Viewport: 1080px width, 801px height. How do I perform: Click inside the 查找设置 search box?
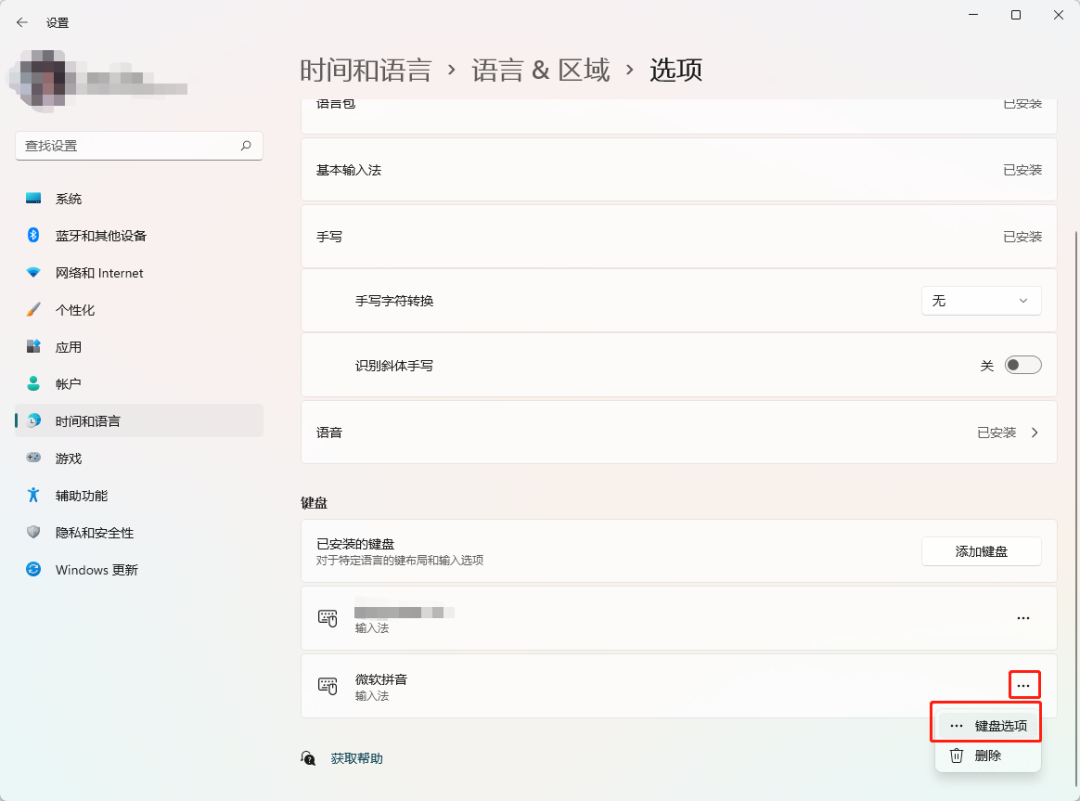click(x=139, y=146)
